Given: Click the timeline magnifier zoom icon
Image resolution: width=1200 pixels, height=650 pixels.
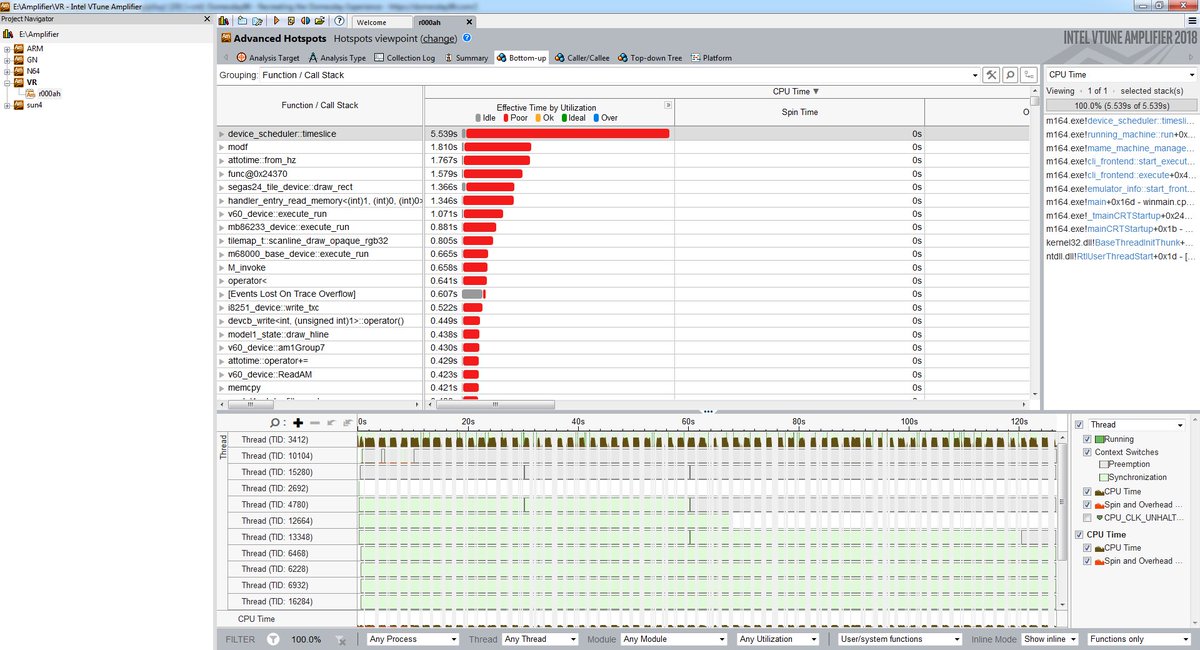Looking at the screenshot, I should (x=276, y=423).
